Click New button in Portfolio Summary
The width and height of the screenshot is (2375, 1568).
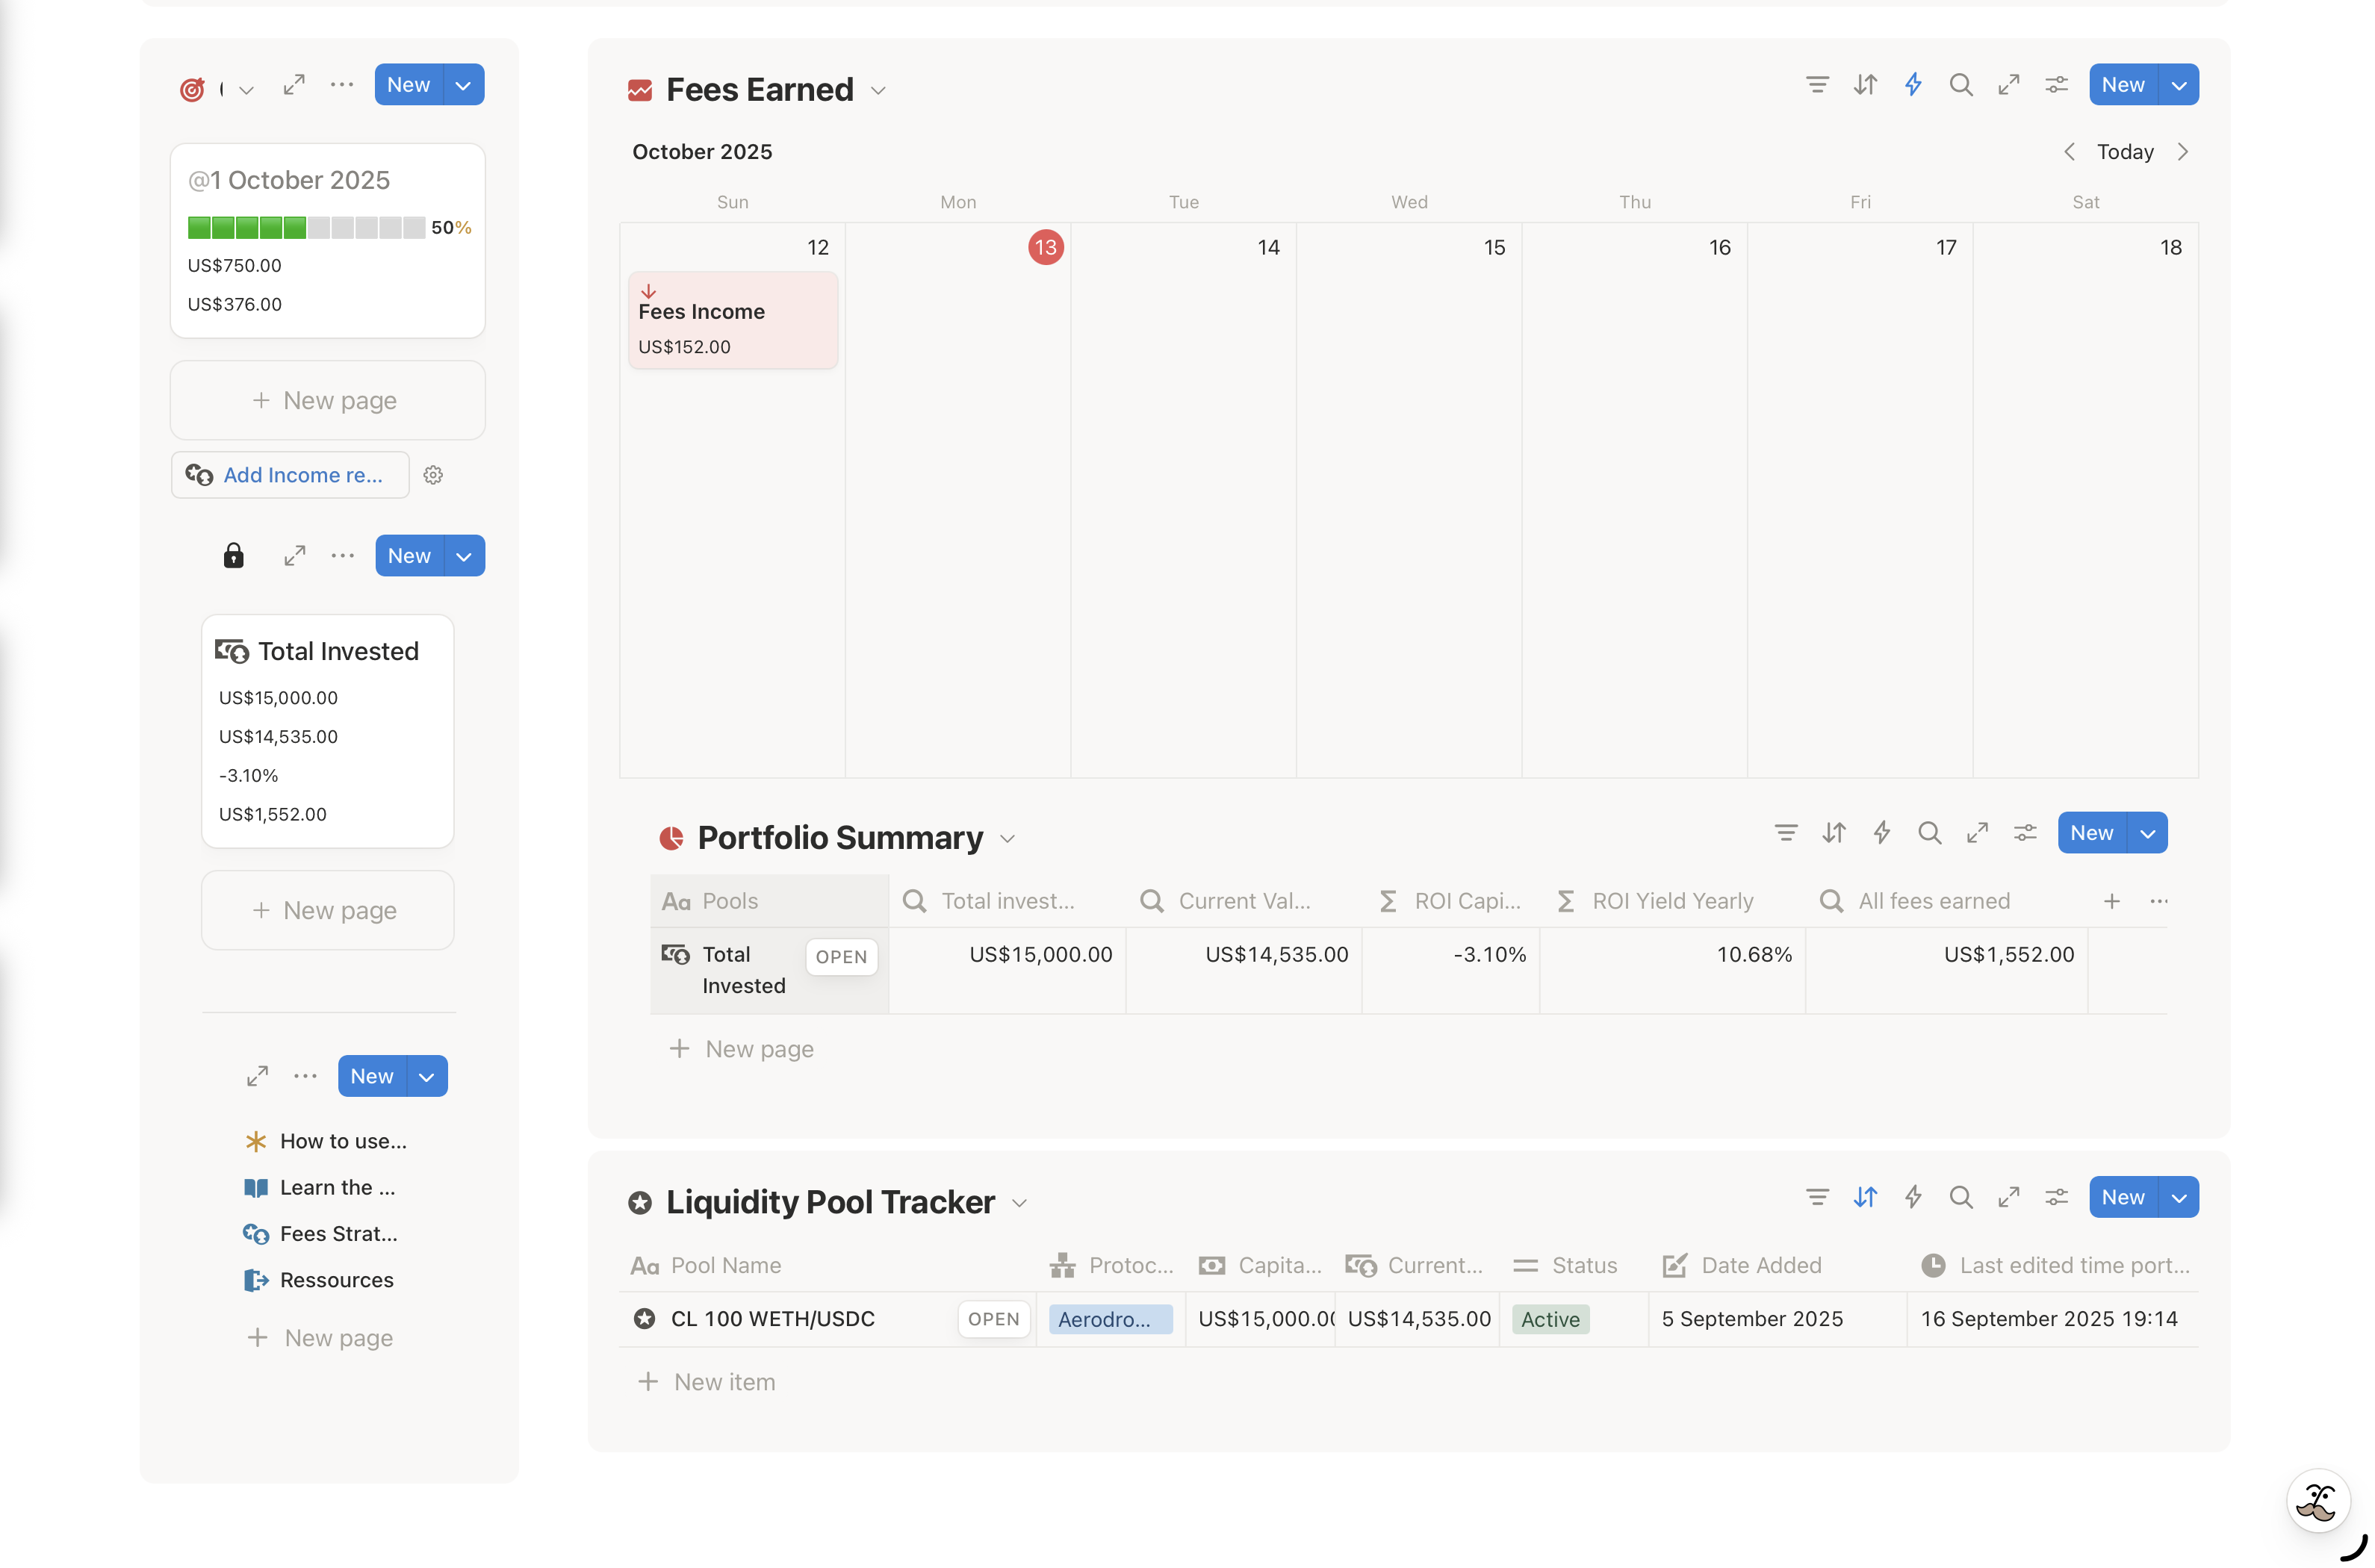tap(2092, 833)
